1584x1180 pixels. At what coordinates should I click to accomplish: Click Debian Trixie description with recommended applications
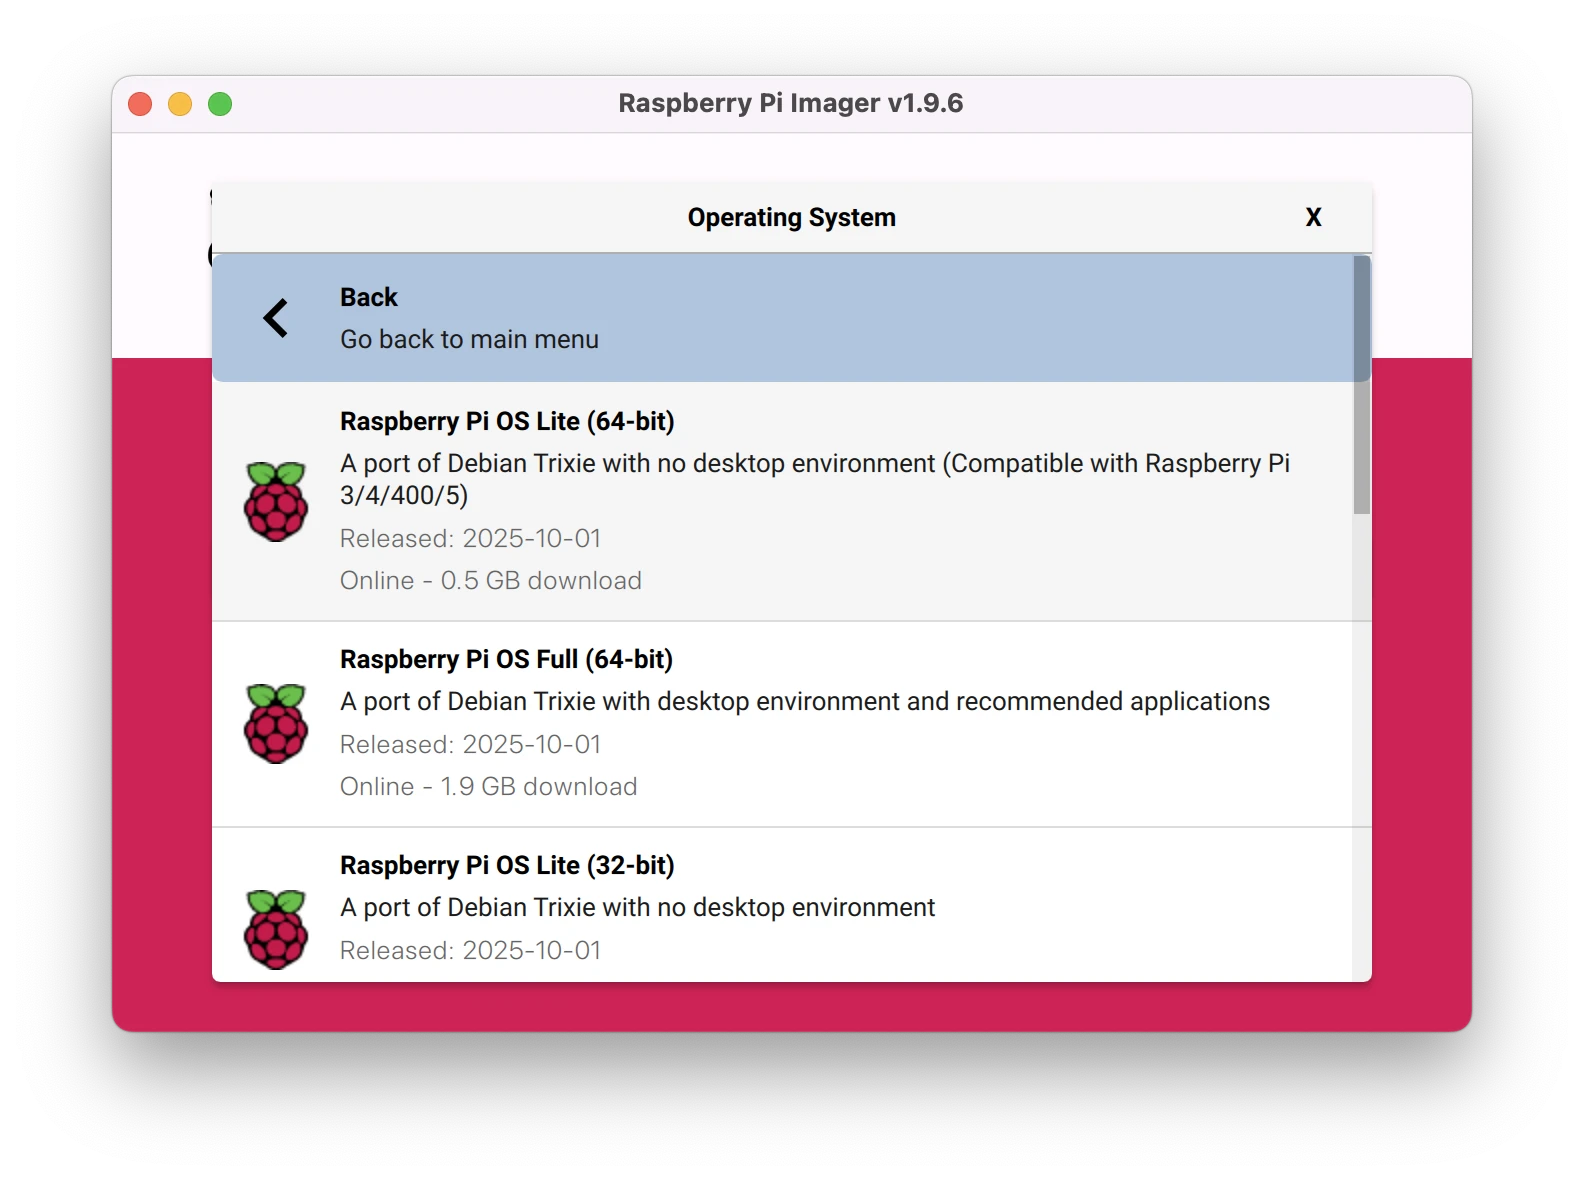point(805,702)
